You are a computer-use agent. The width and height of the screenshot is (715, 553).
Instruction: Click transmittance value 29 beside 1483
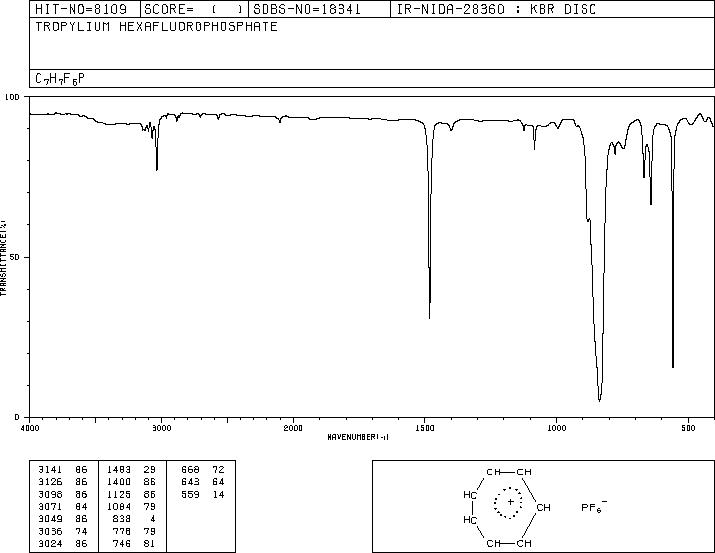coord(150,470)
